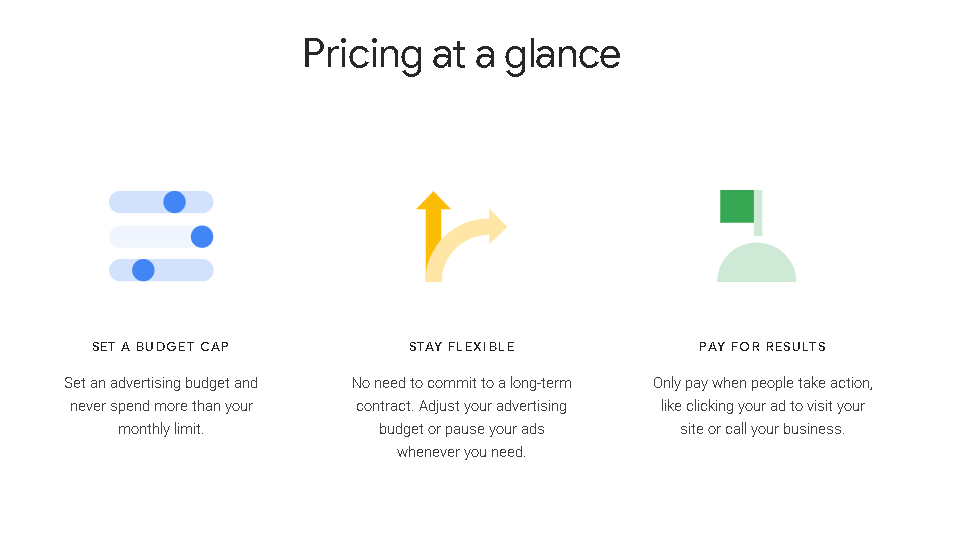
Task: Click the middle slider's light track
Action: pos(161,236)
